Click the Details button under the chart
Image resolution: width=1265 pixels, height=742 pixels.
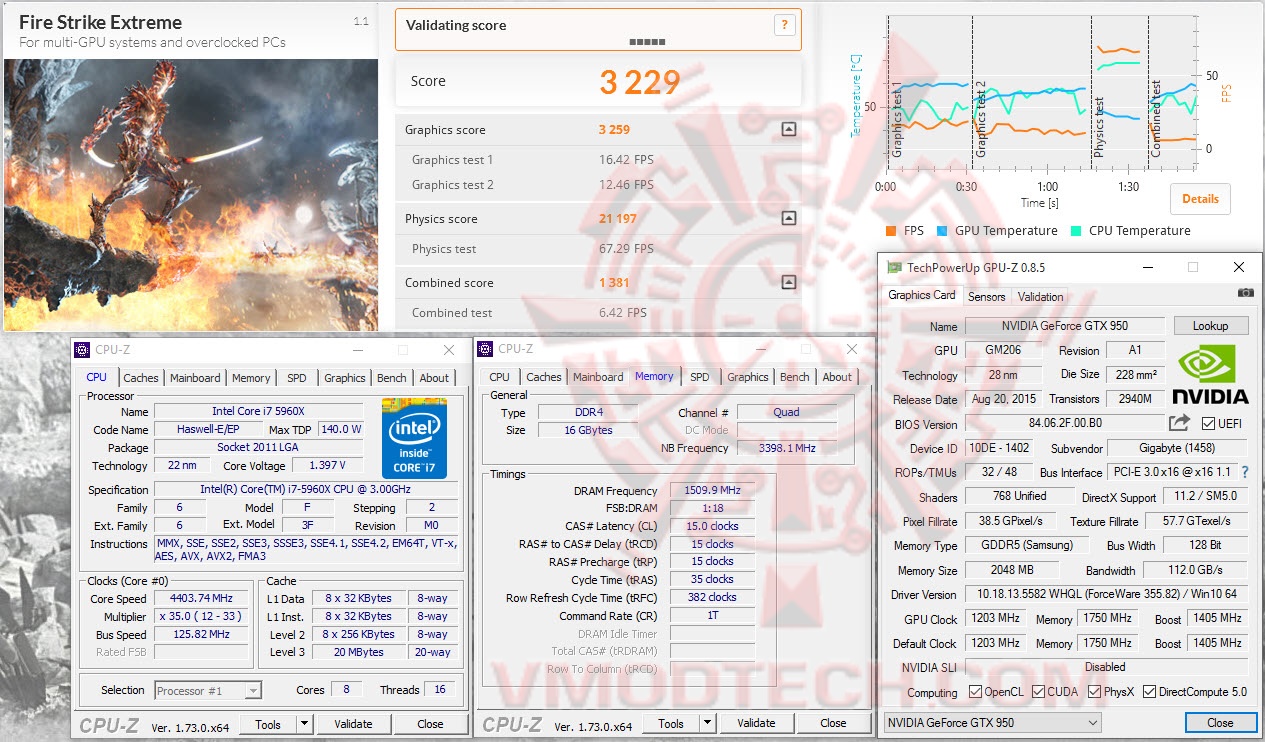1200,198
